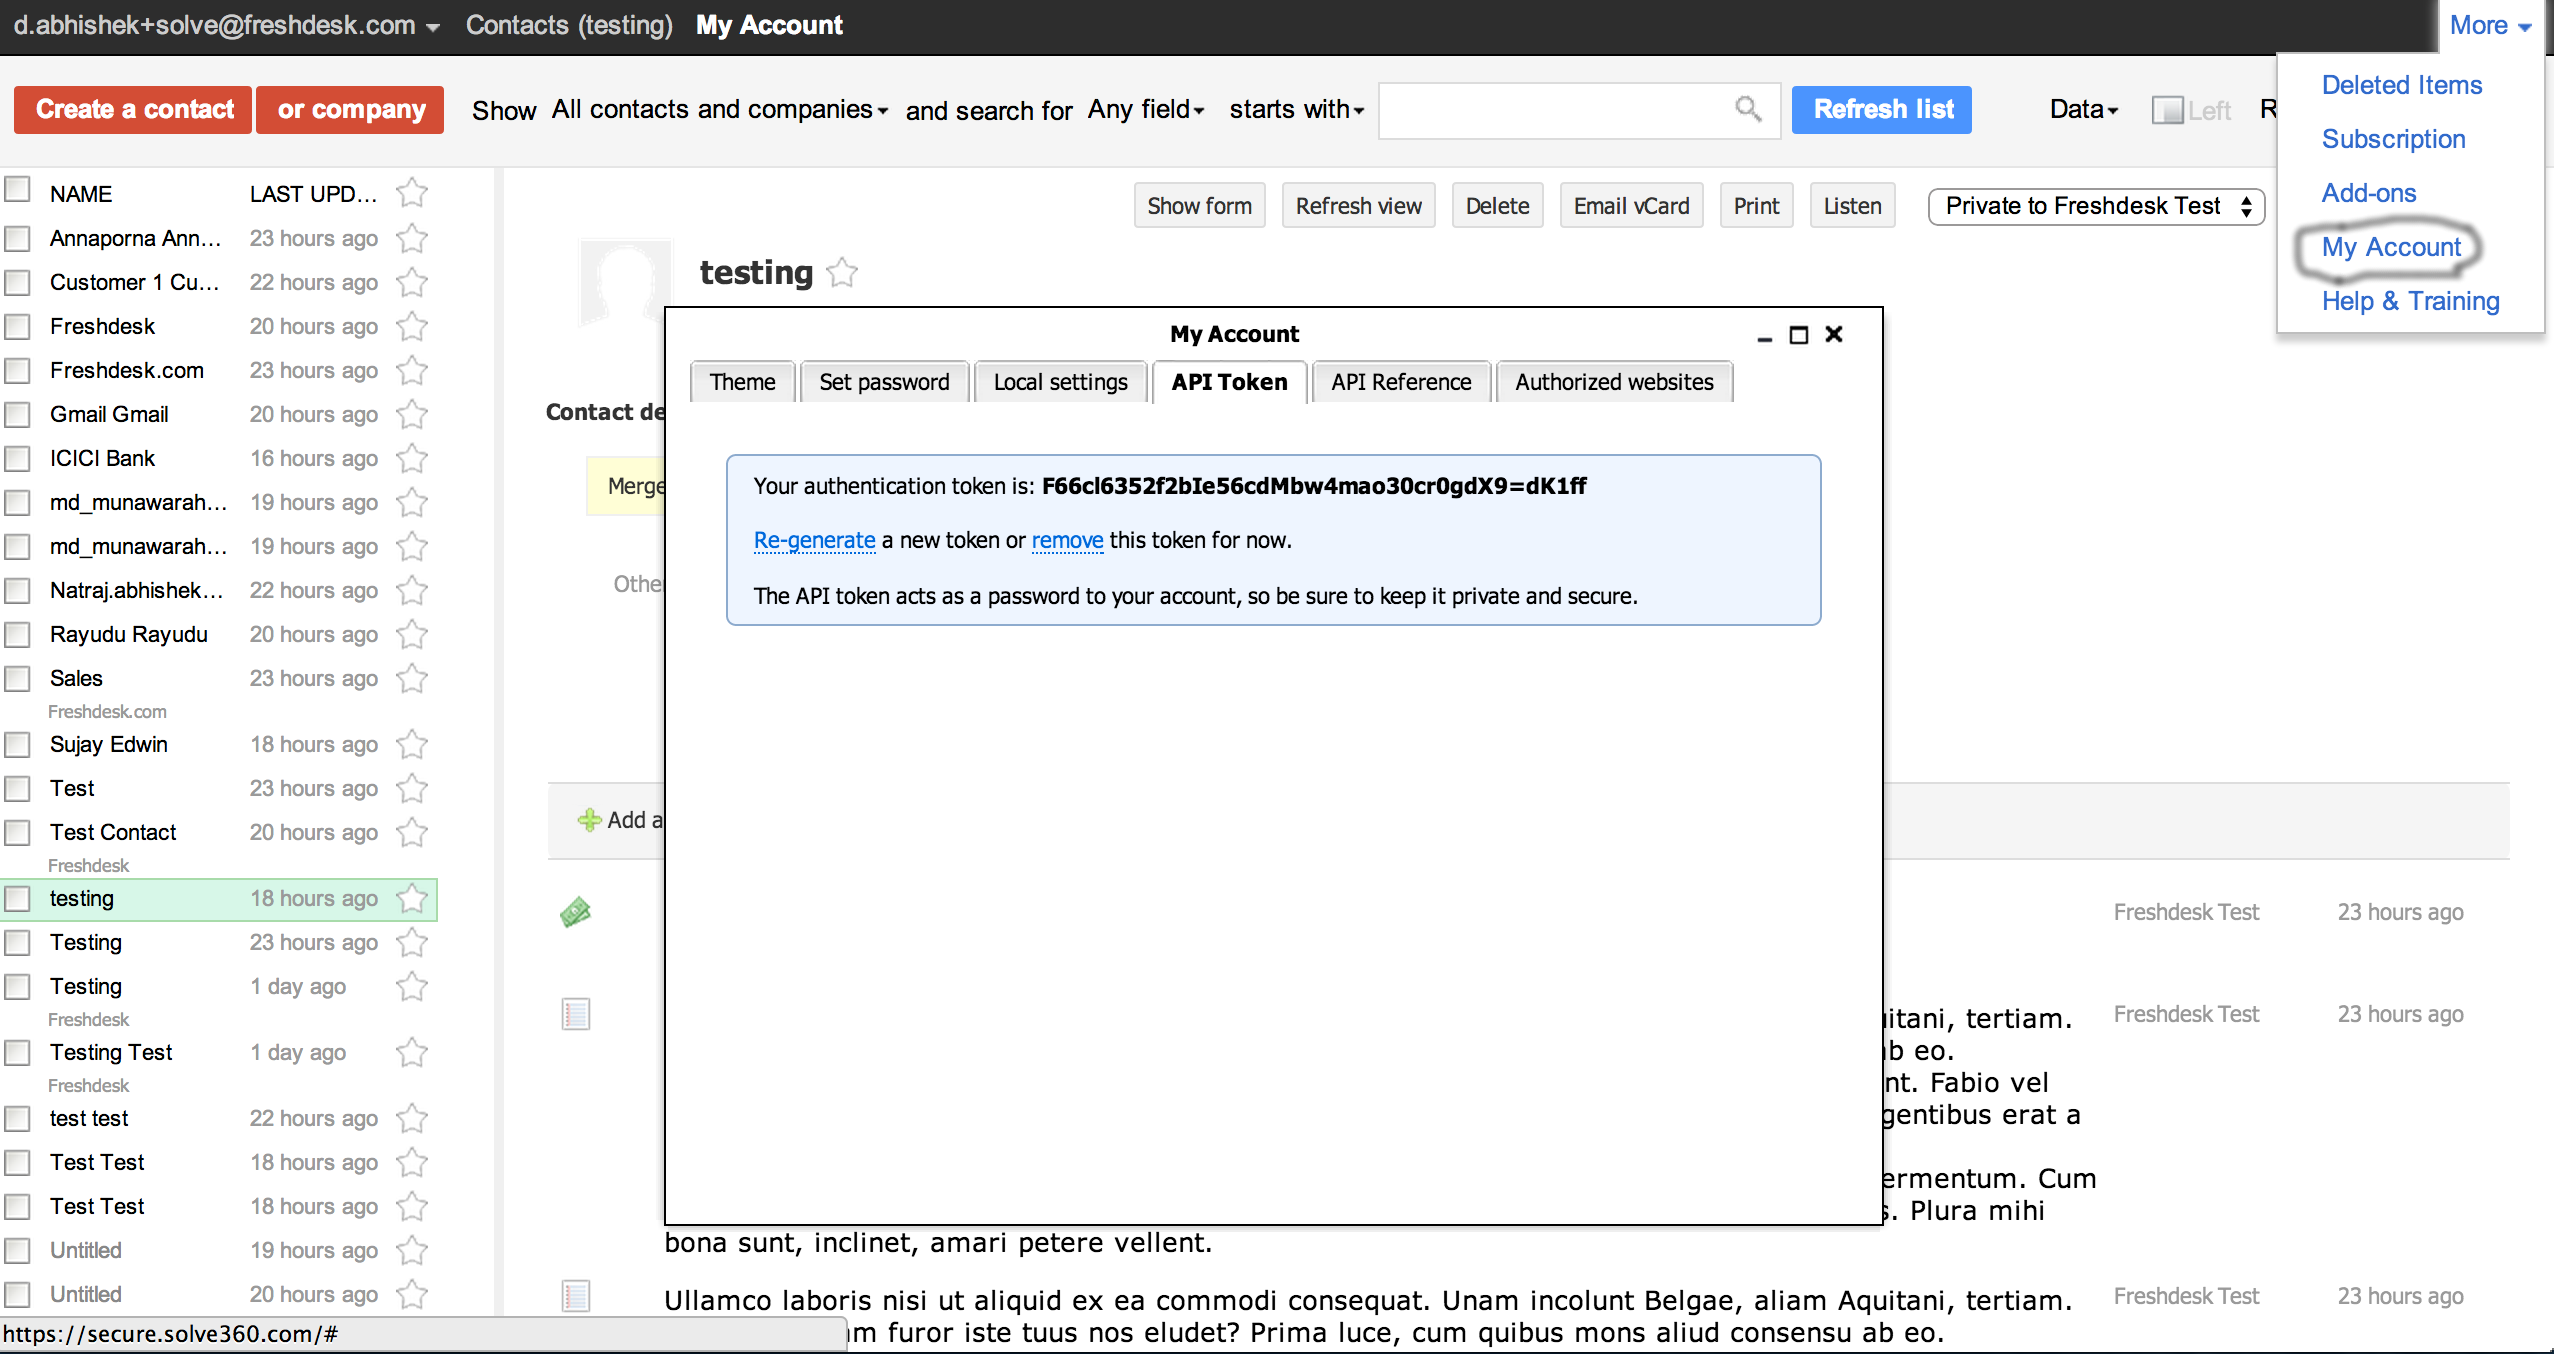
Task: Star the ICICI Bank contact row
Action: (412, 458)
